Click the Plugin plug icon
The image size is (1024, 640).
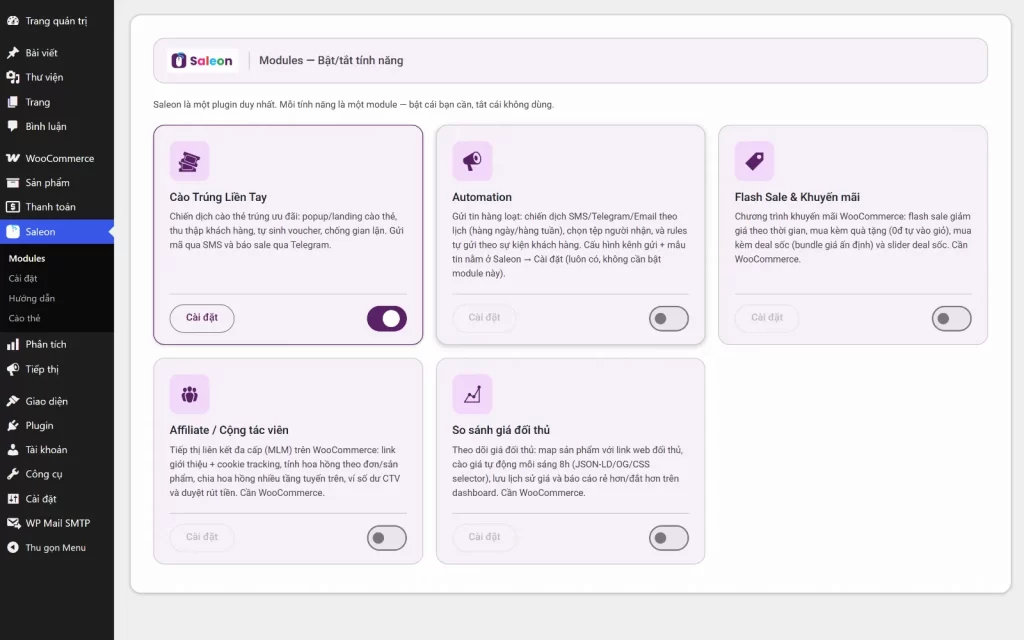(x=13, y=426)
